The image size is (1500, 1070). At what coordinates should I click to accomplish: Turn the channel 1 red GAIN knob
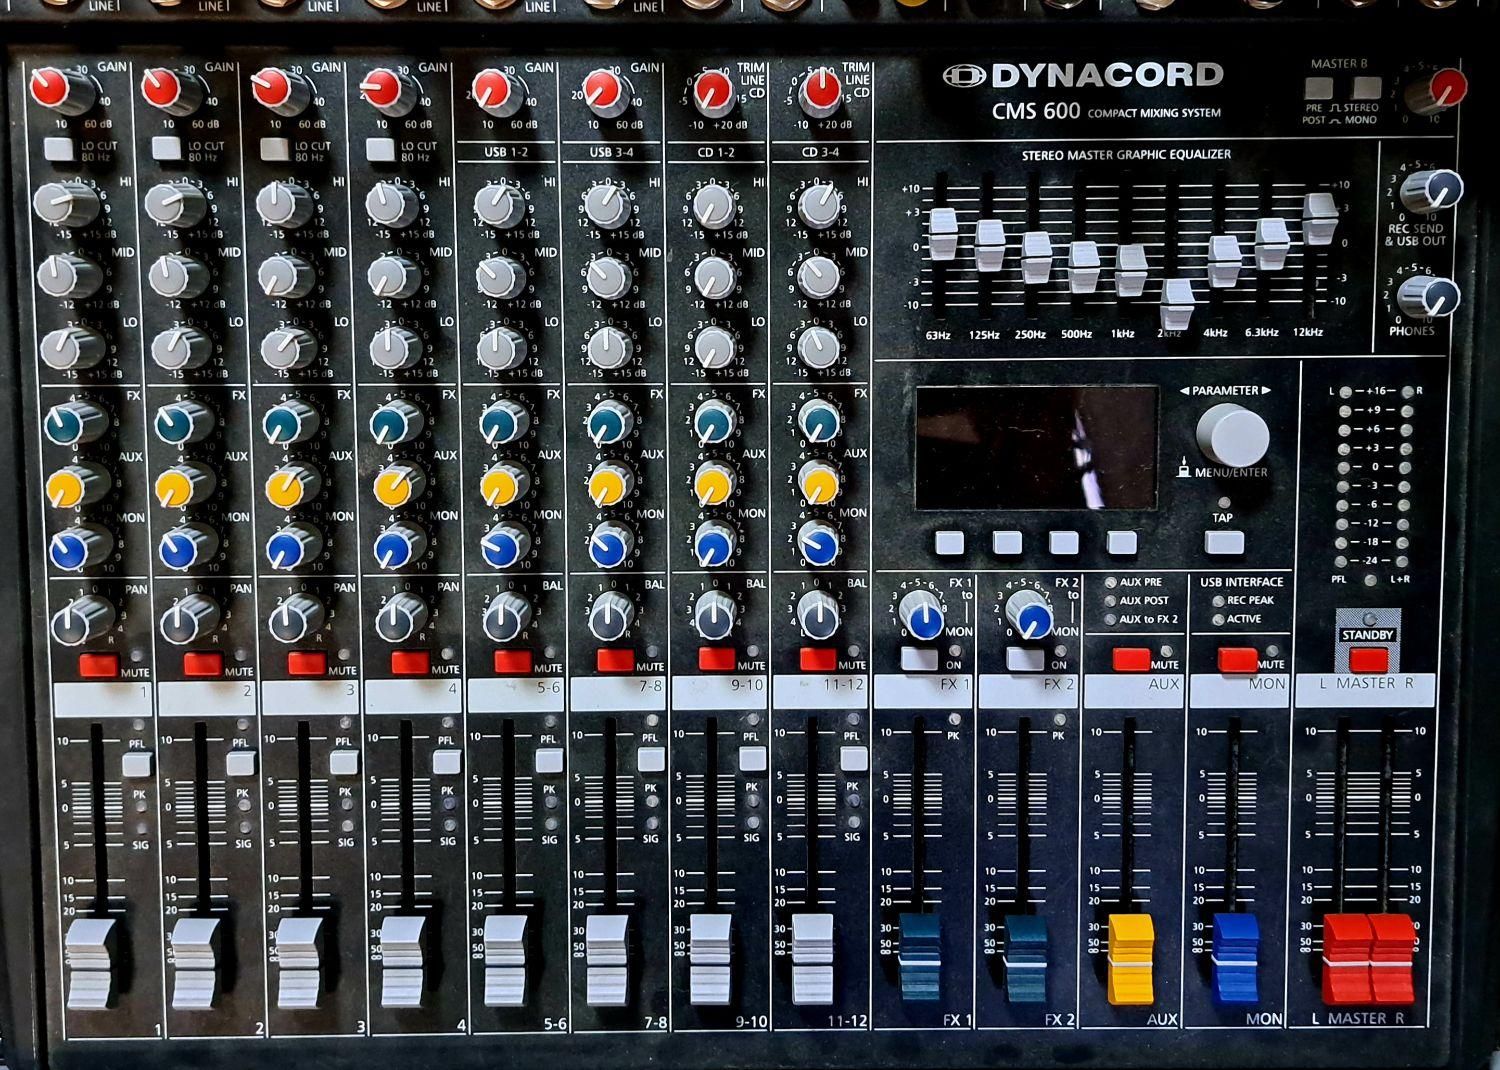[x=51, y=89]
